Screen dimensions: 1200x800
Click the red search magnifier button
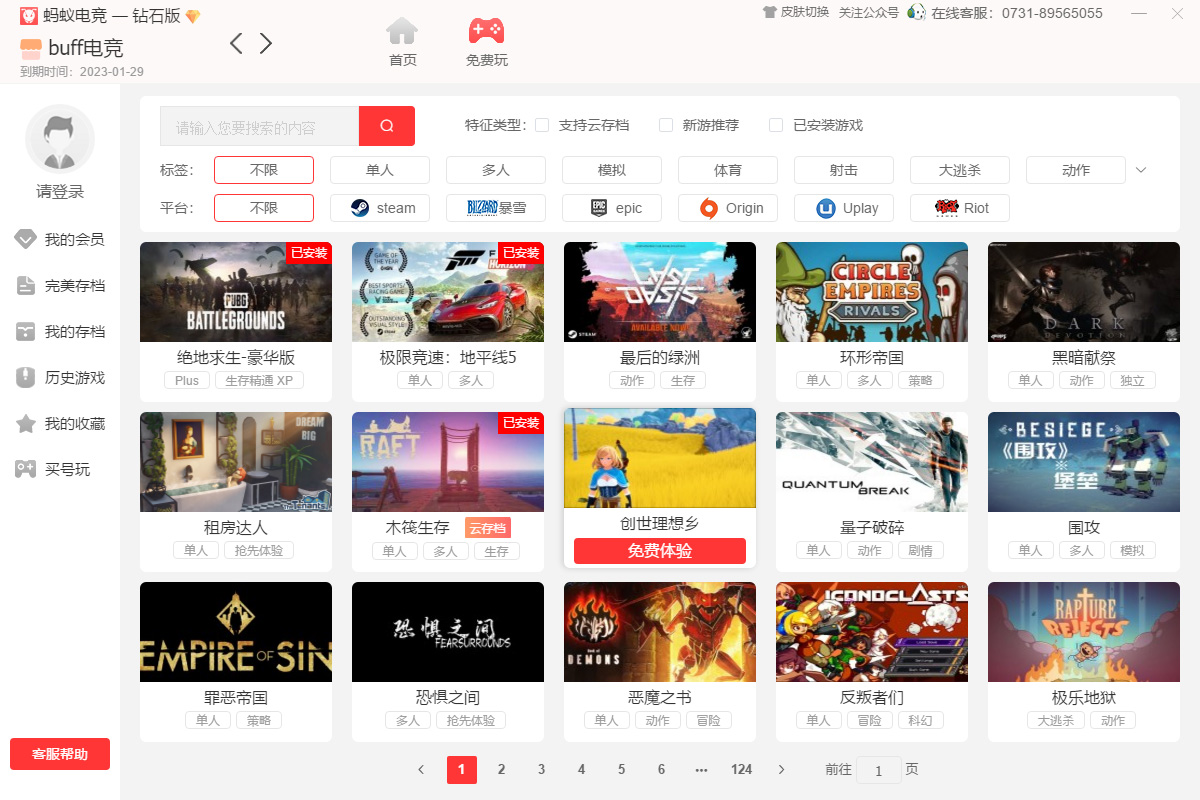[x=387, y=126]
